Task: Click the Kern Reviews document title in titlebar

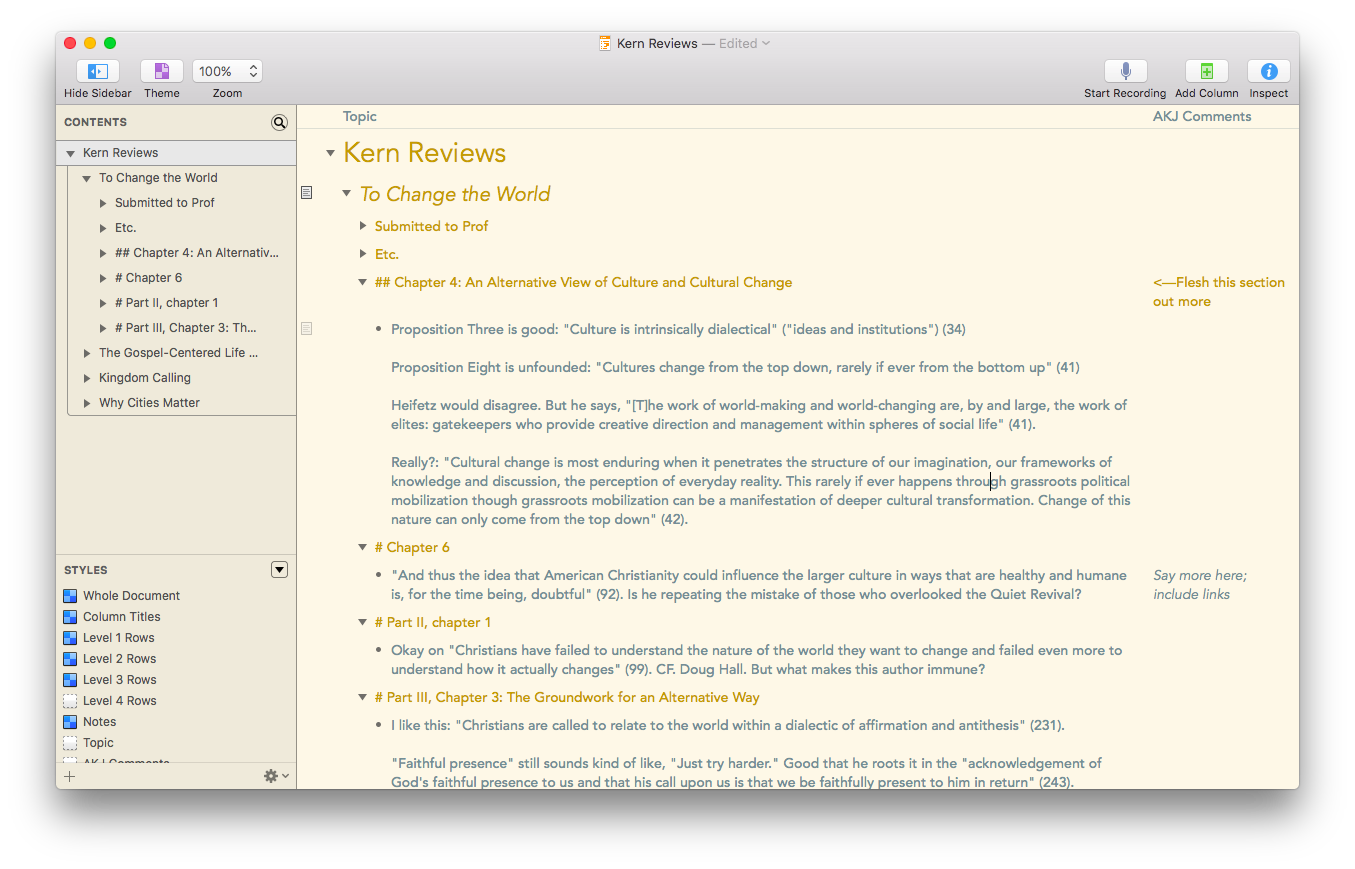Action: (657, 43)
